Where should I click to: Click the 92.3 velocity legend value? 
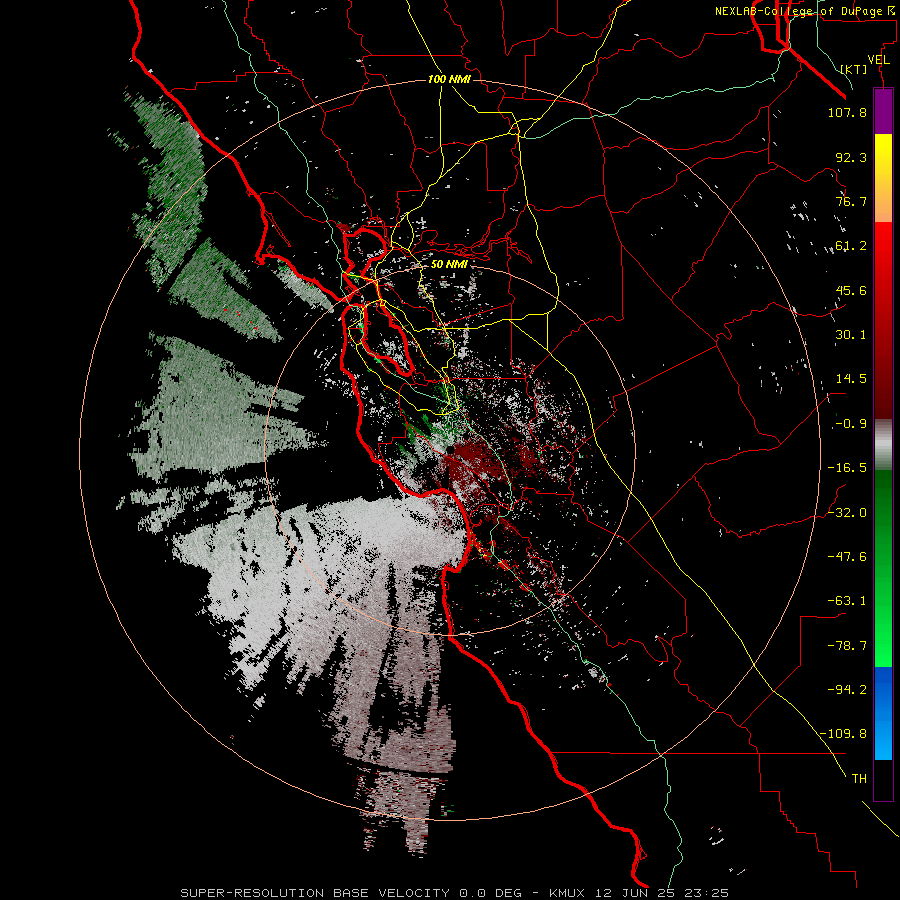(x=851, y=157)
